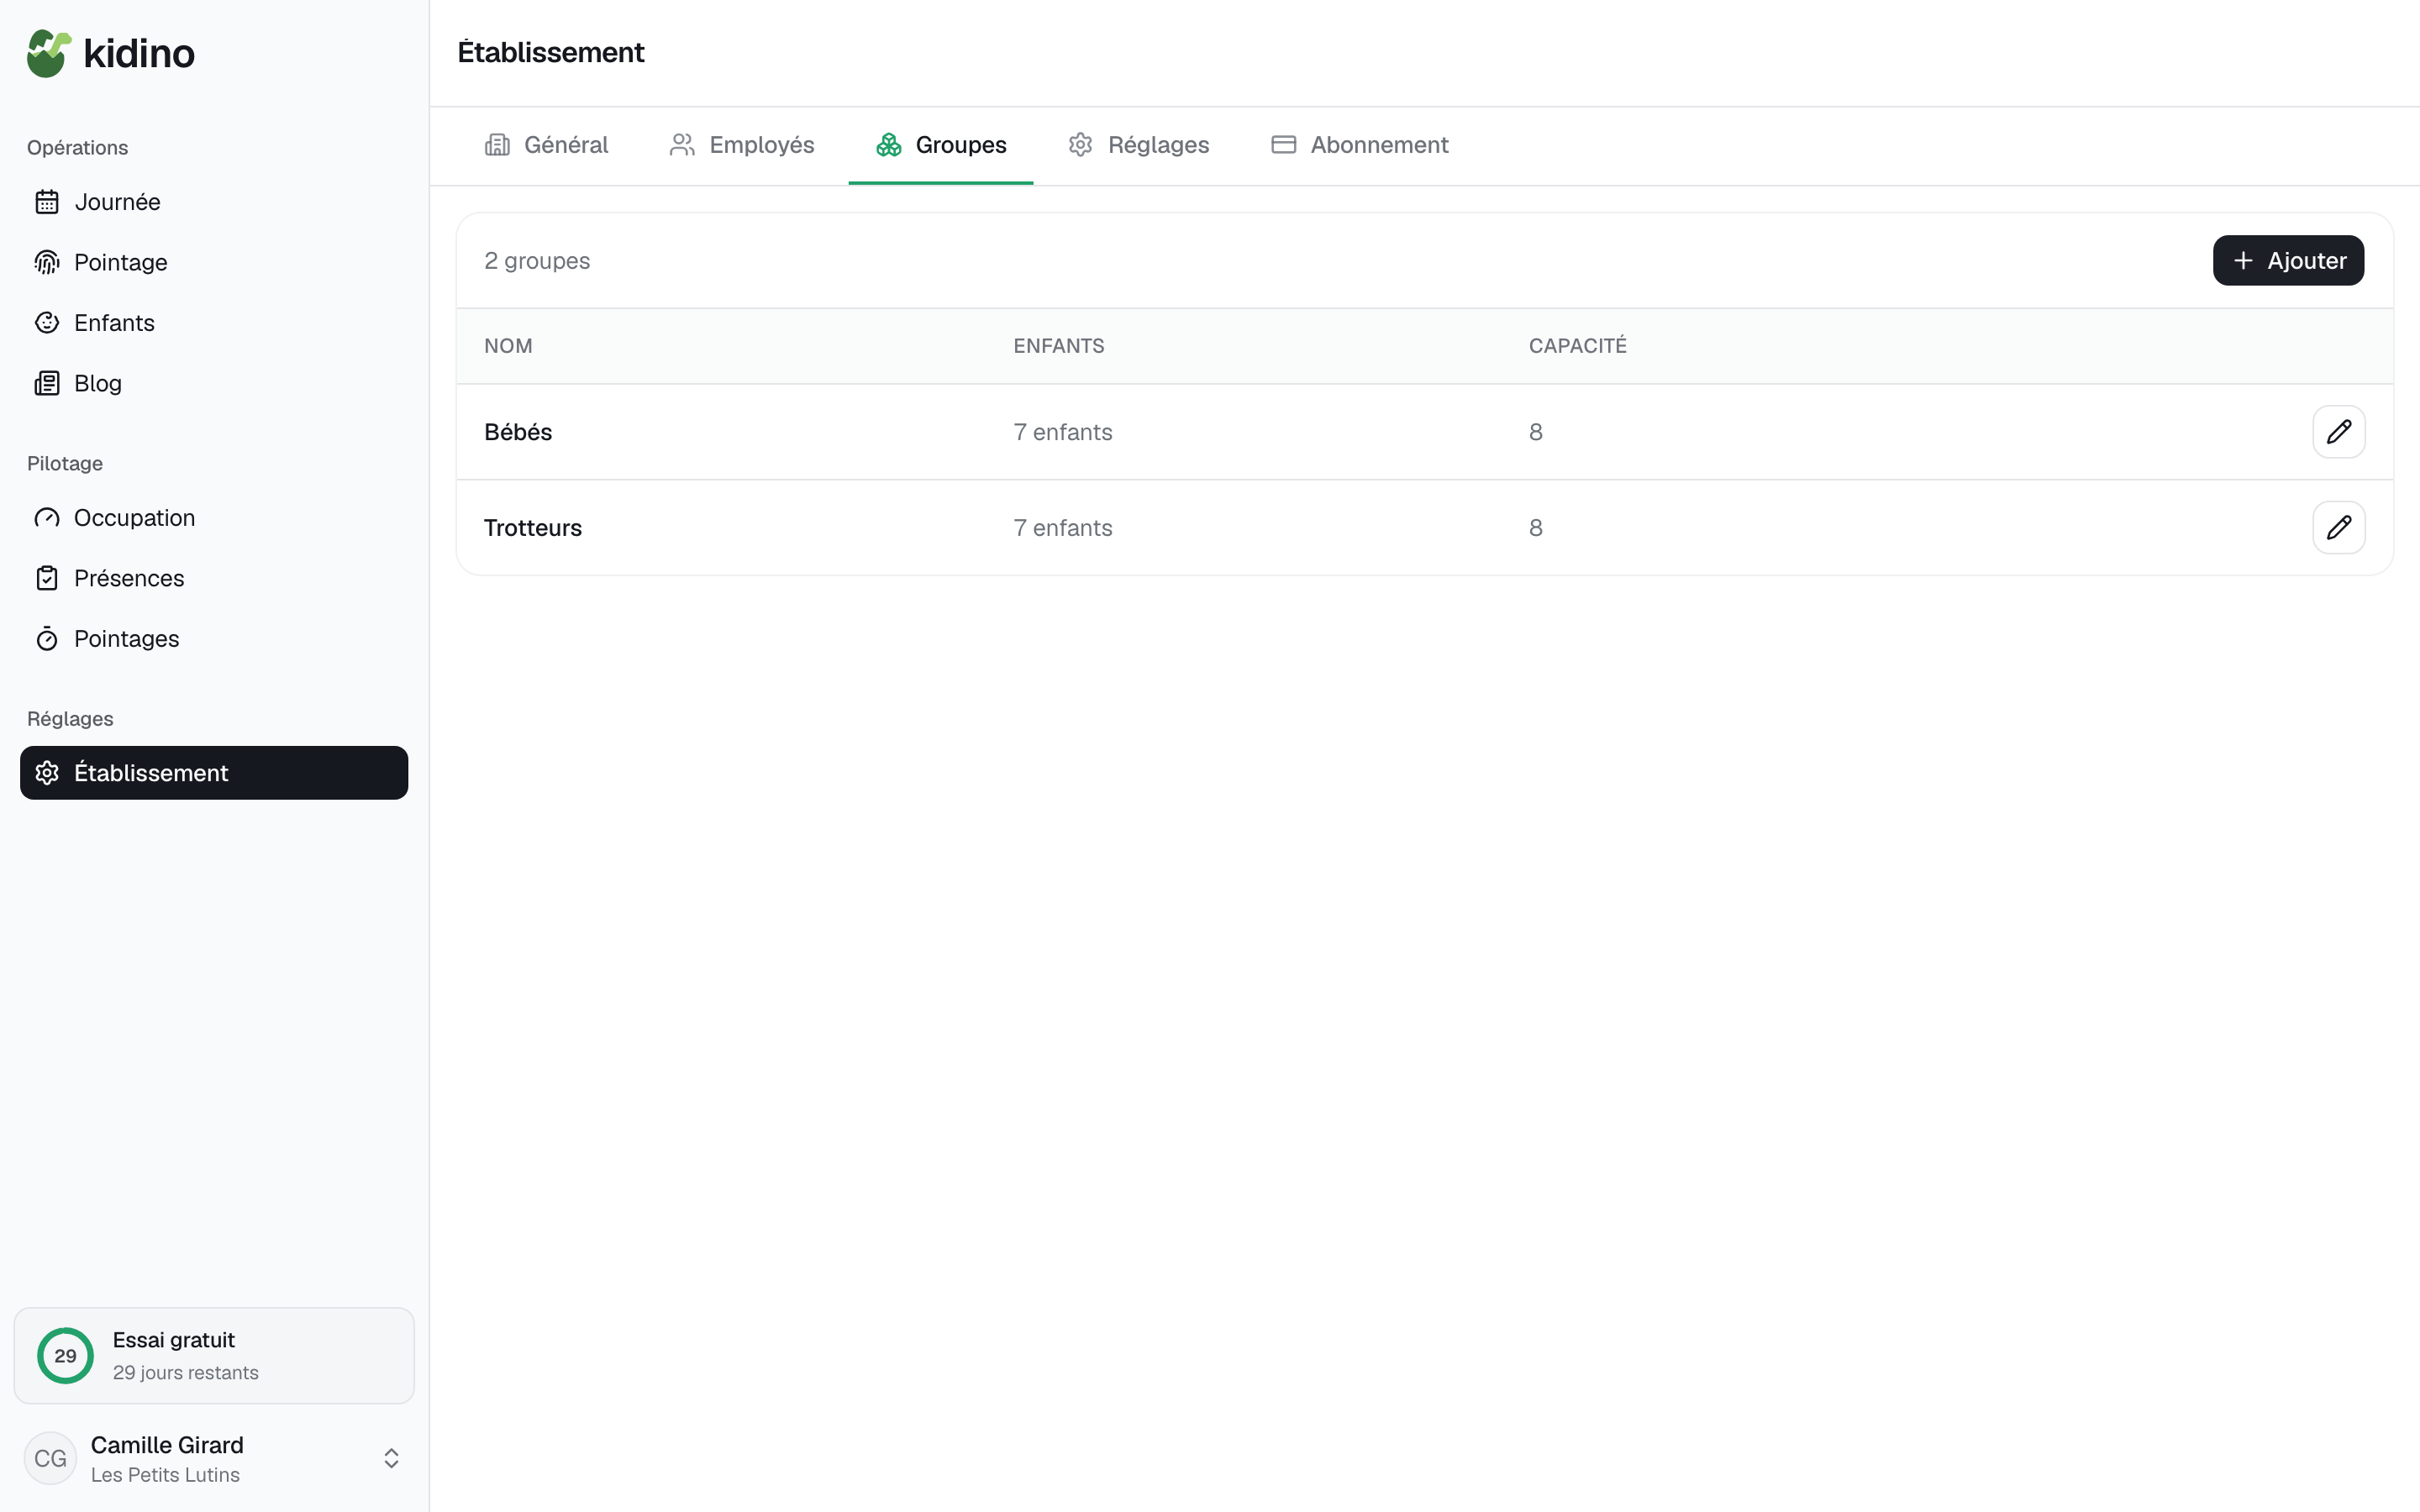Viewport: 2420px width, 1512px height.
Task: Open the Réglages tab
Action: point(1138,145)
